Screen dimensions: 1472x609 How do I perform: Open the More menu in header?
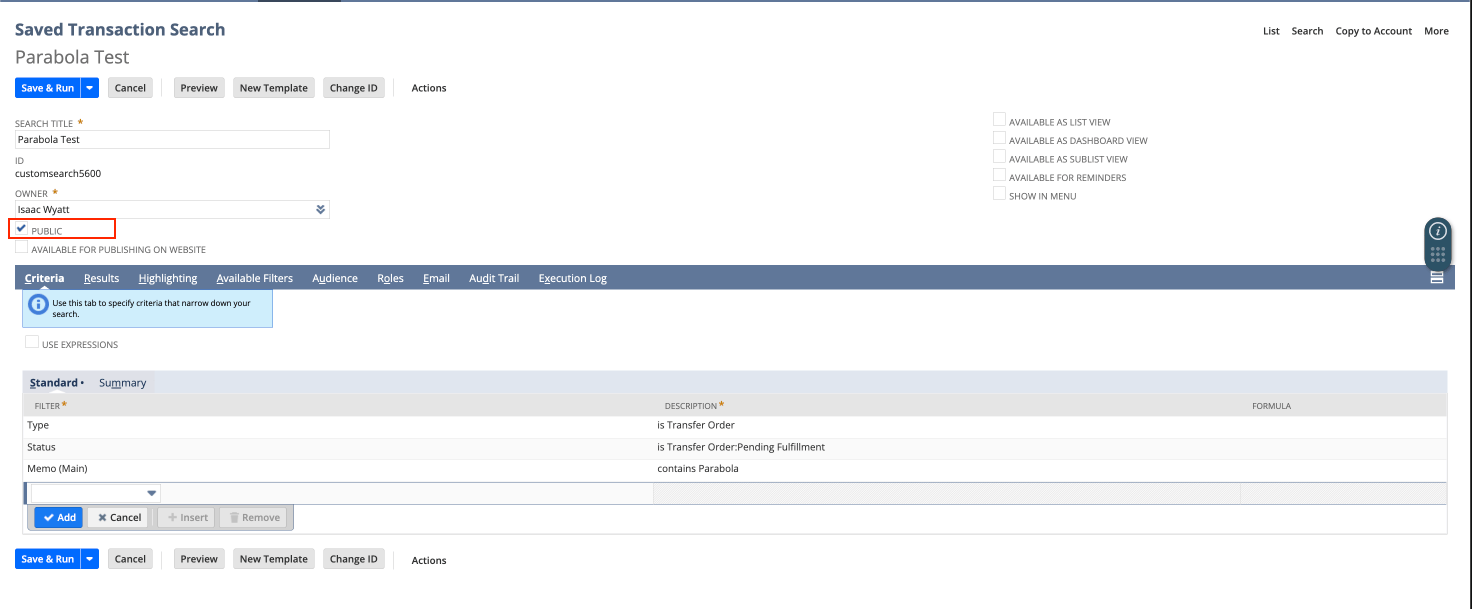[1436, 31]
